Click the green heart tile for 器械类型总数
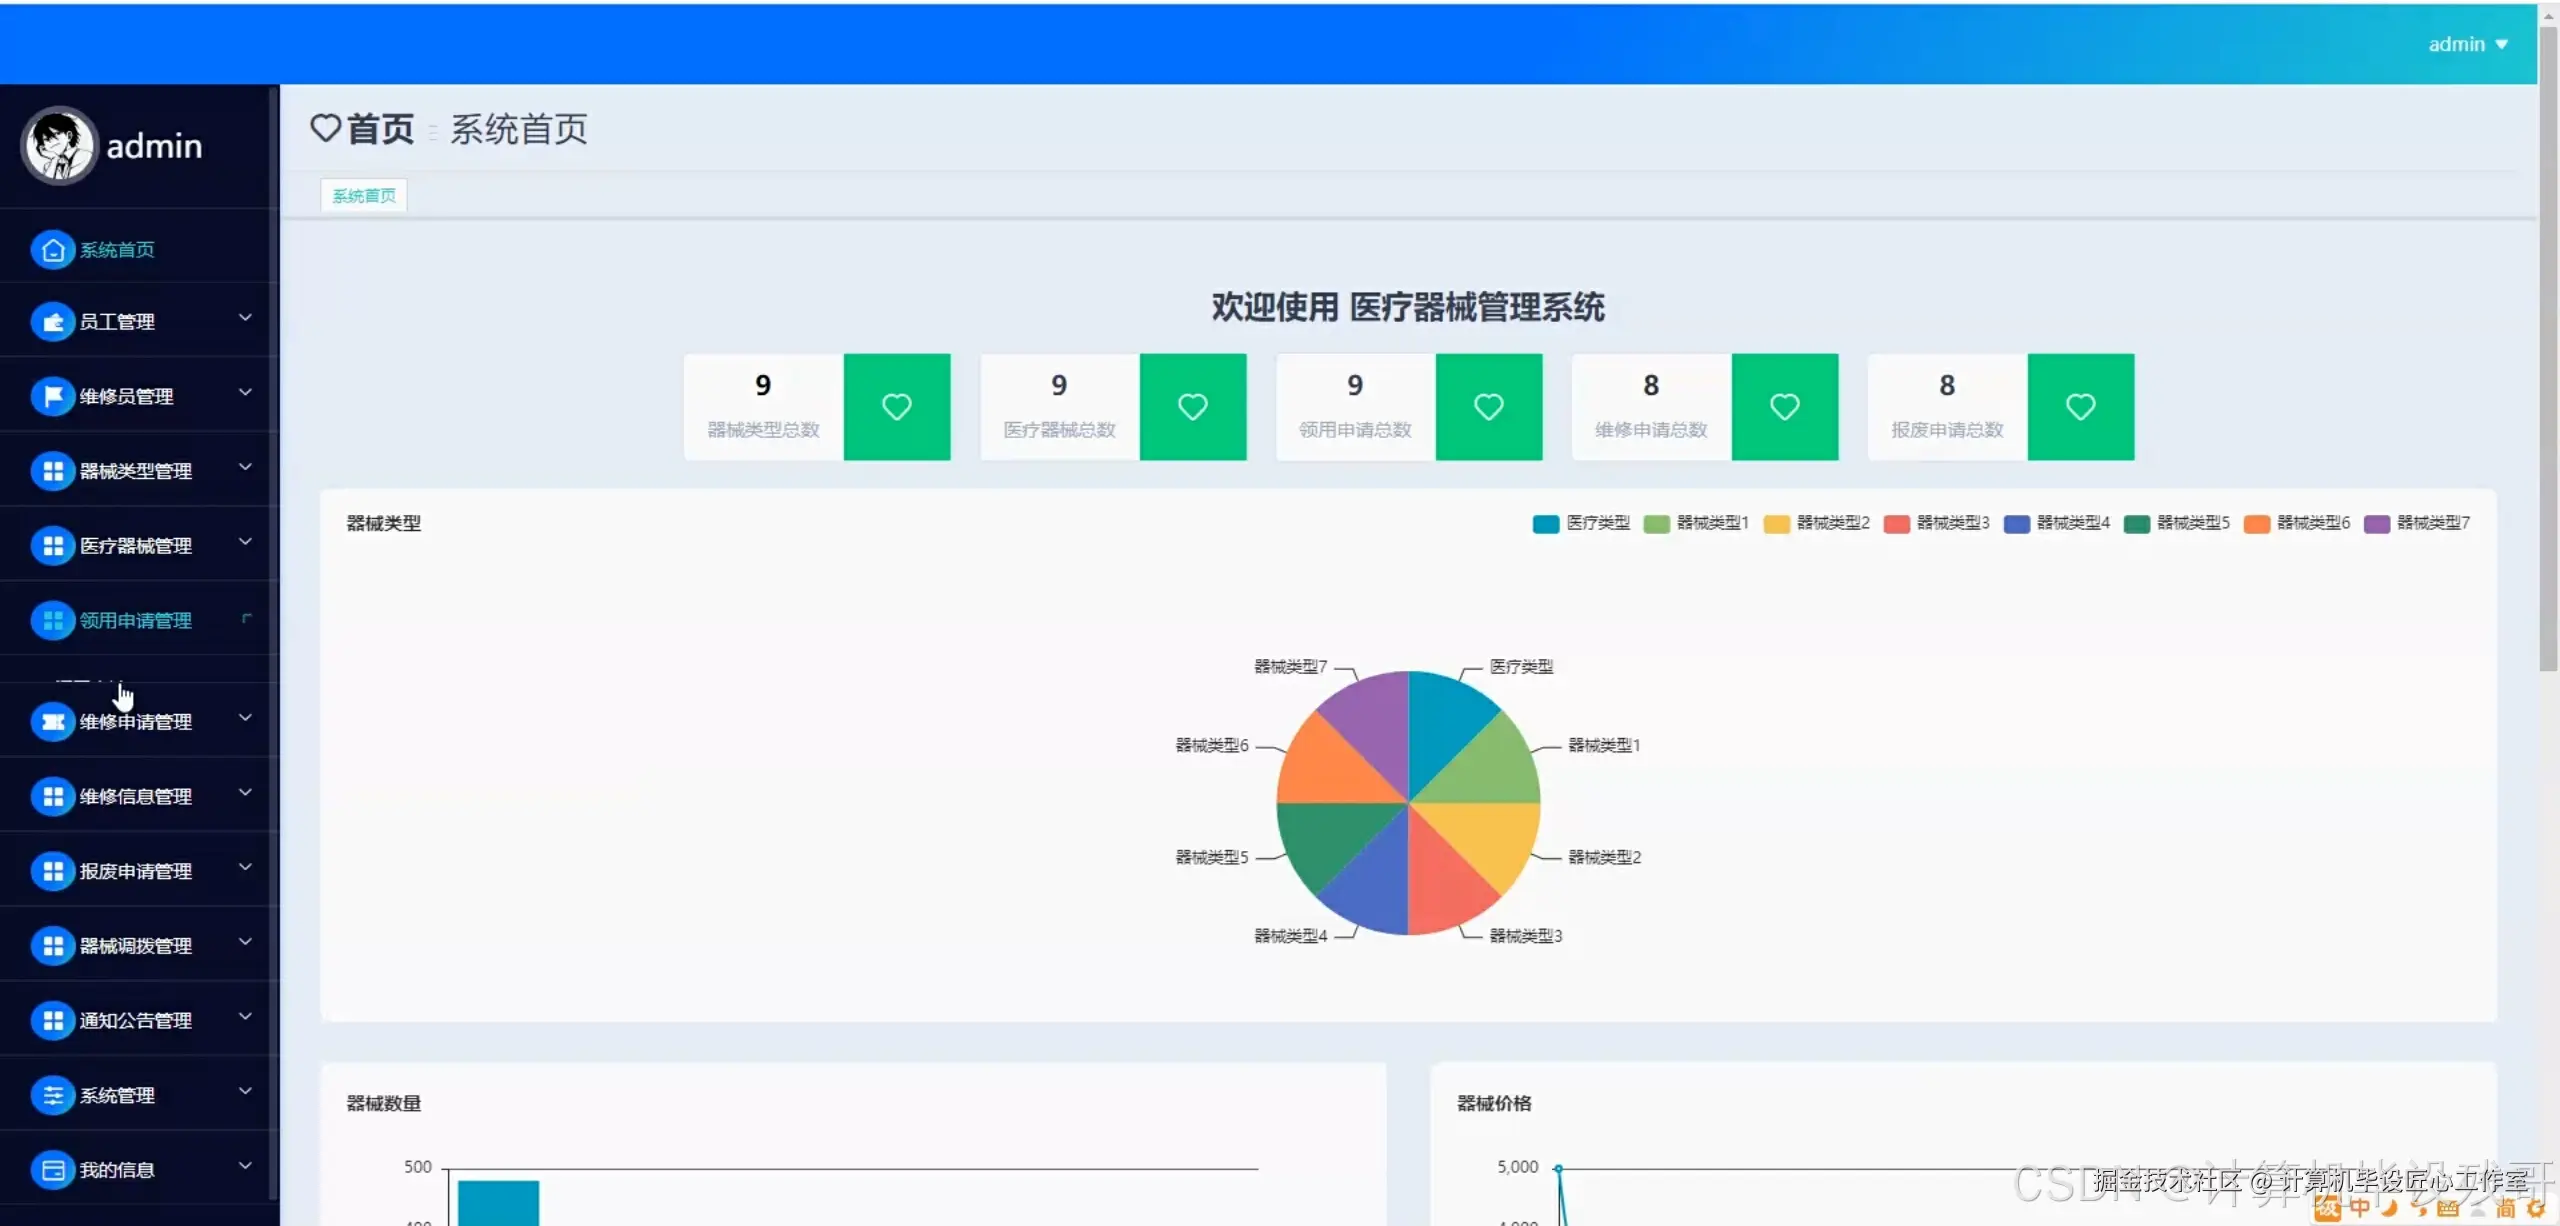The image size is (2560, 1226). click(x=897, y=407)
